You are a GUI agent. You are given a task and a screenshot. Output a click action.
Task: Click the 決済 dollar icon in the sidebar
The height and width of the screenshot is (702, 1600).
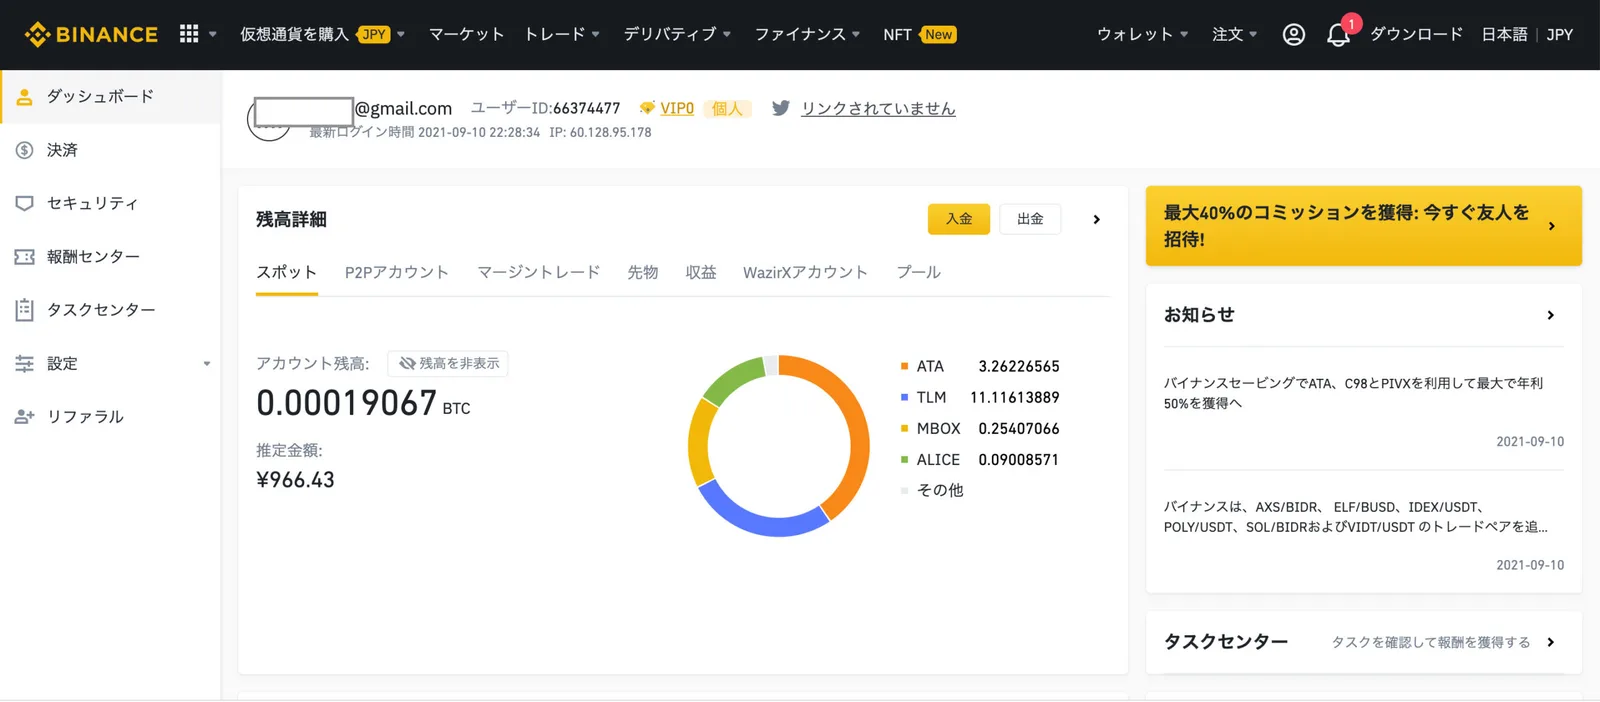pos(25,150)
